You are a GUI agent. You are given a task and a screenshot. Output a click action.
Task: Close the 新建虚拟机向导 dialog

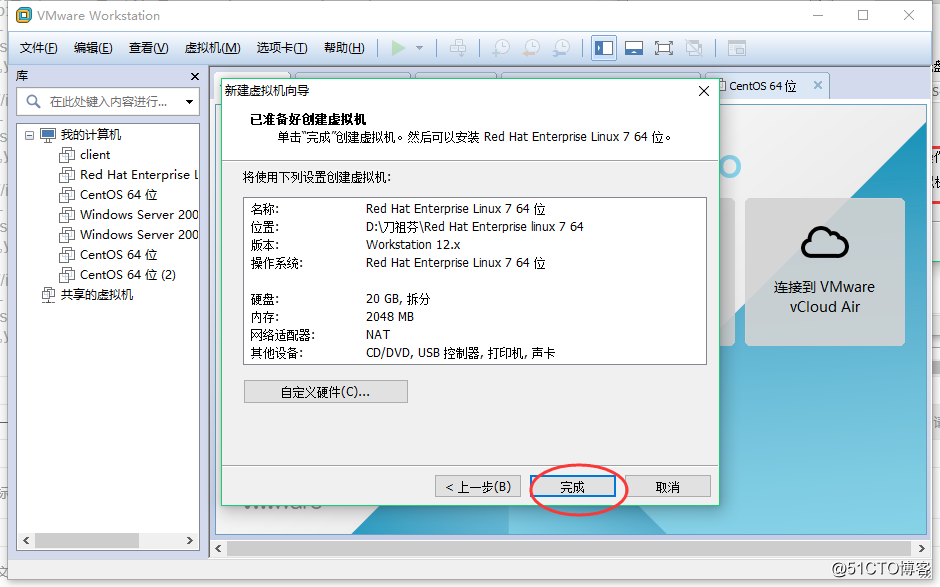pos(704,91)
